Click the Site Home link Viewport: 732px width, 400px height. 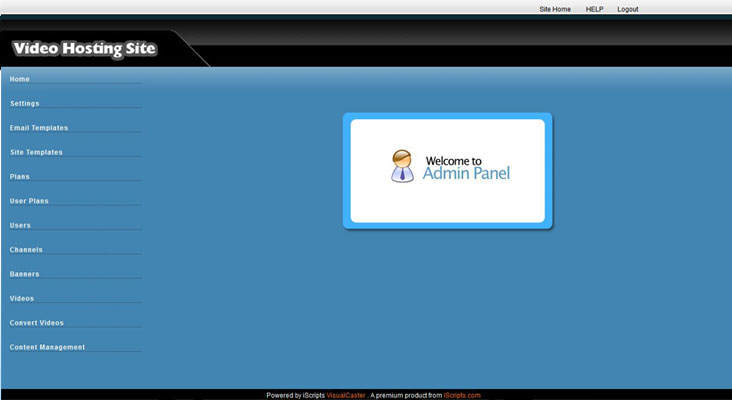555,9
